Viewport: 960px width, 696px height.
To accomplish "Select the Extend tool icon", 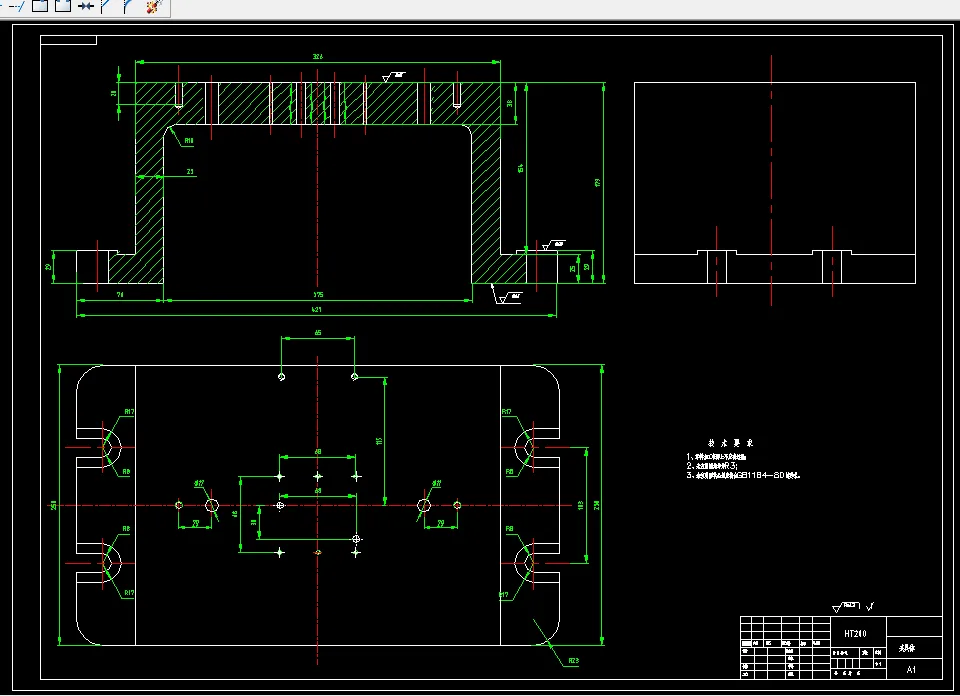I will (x=16, y=6).
